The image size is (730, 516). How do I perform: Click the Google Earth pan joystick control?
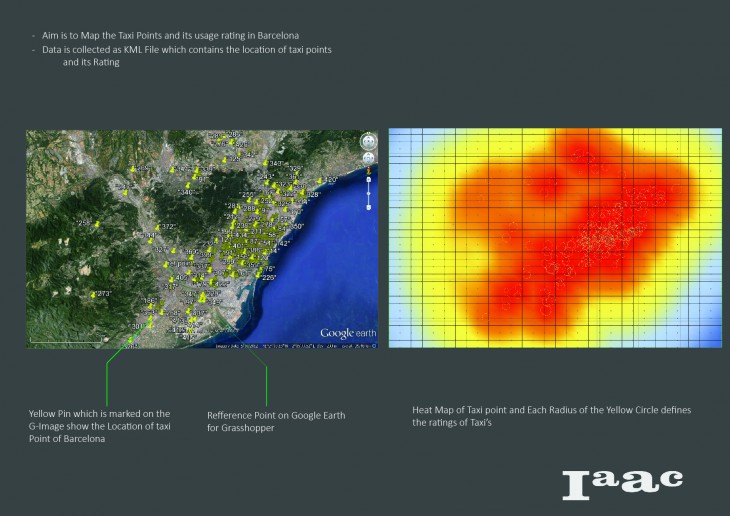click(368, 157)
